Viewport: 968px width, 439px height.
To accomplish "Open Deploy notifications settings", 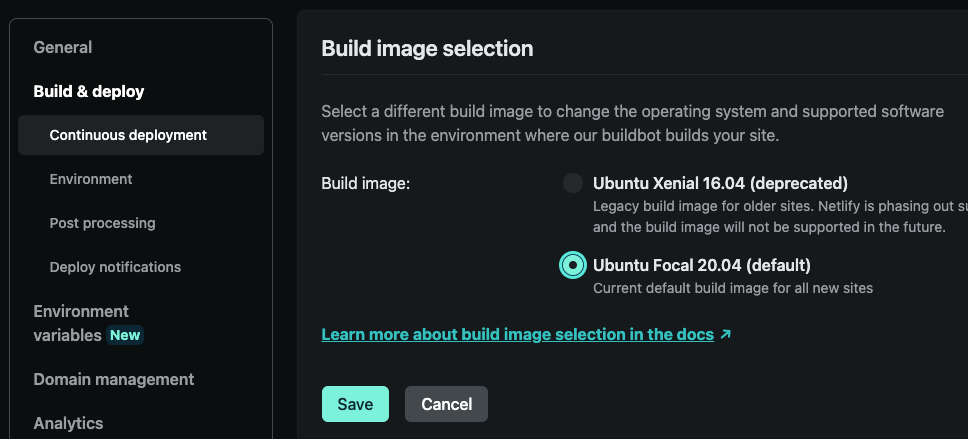I will coord(115,267).
